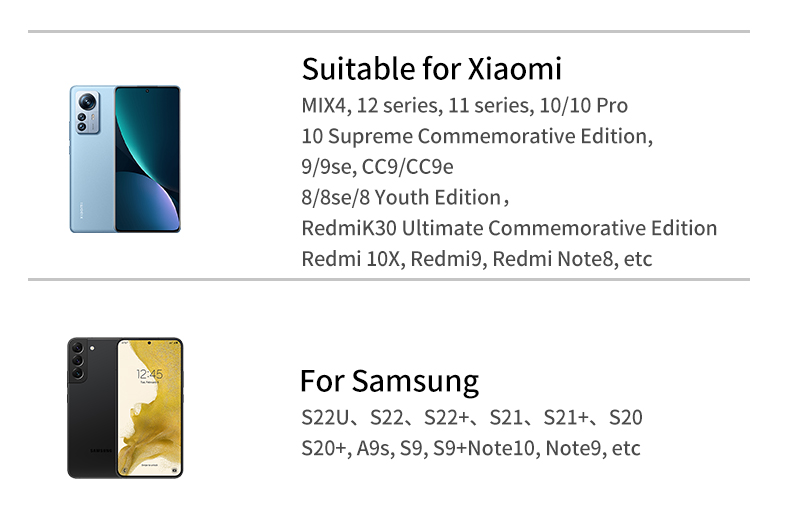Image resolution: width=790 pixels, height=514 pixels.
Task: Click the black Samsung phone image
Action: click(125, 408)
